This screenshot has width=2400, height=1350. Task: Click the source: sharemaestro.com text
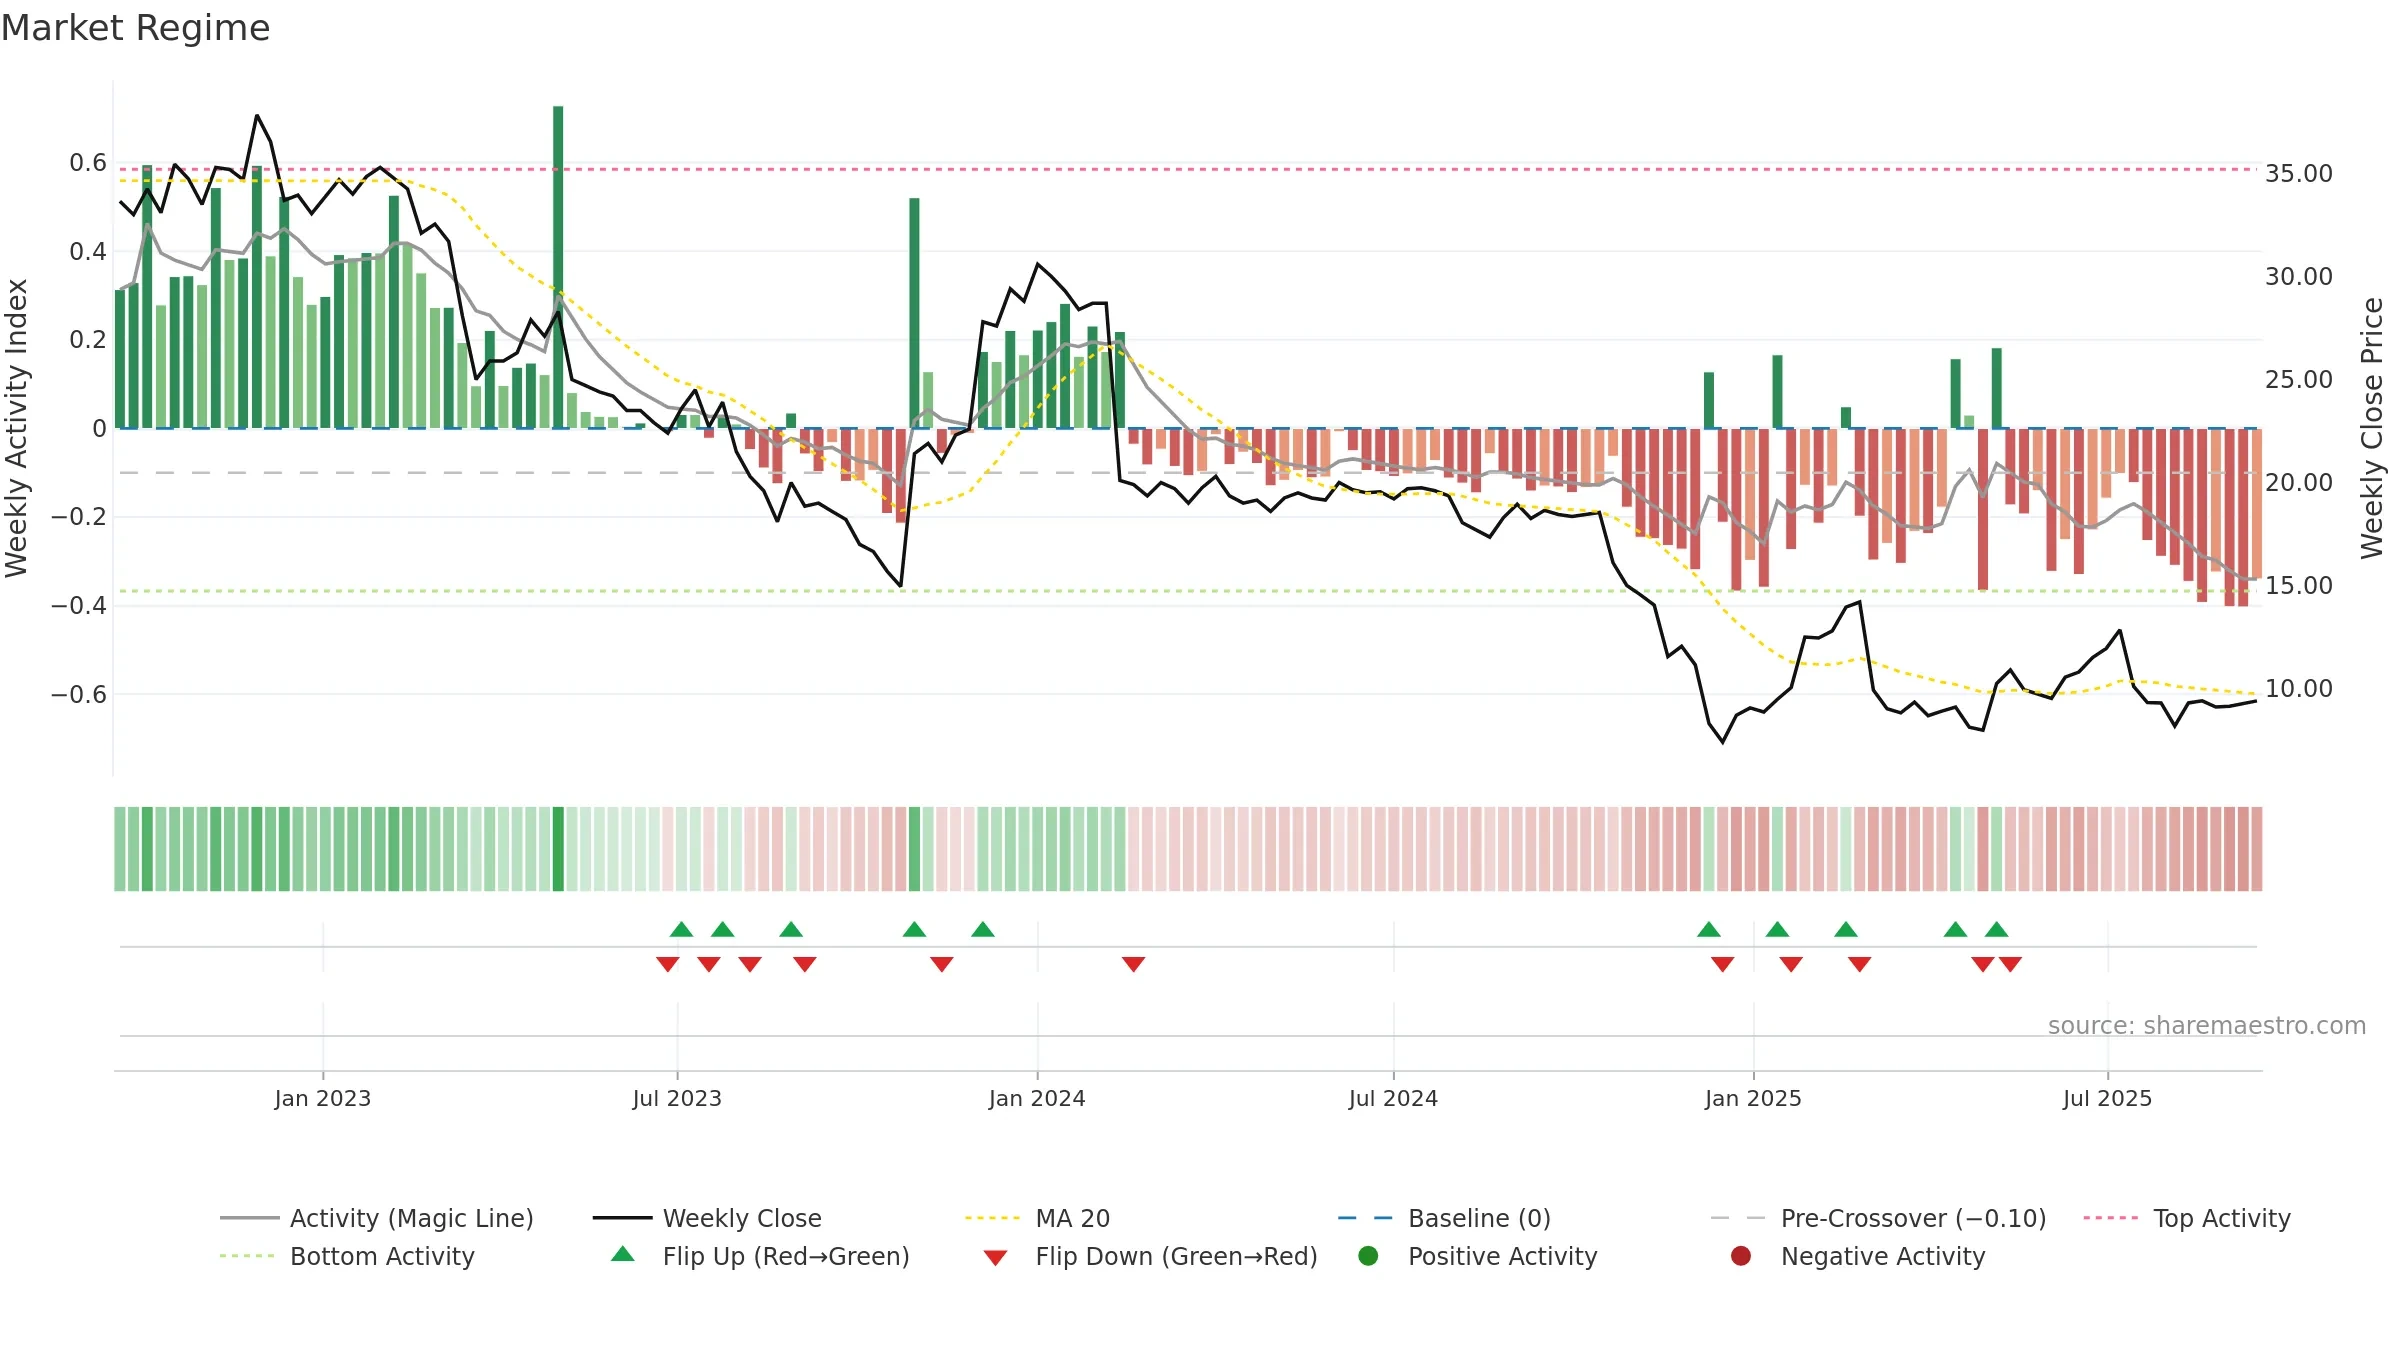click(2207, 1025)
